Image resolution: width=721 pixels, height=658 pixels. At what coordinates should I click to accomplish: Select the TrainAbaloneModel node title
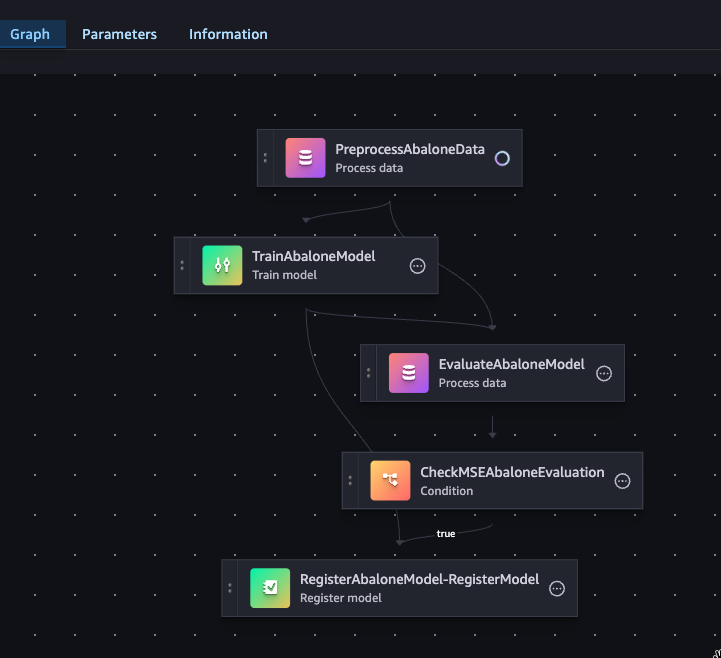314,256
